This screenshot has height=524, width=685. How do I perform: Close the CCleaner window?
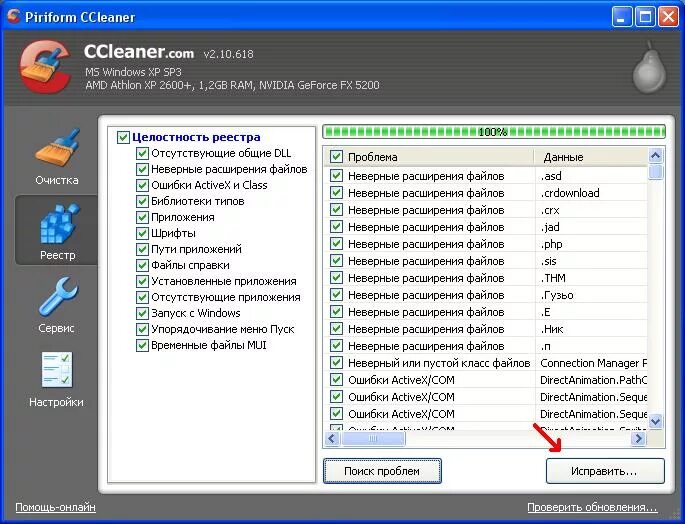pos(668,17)
